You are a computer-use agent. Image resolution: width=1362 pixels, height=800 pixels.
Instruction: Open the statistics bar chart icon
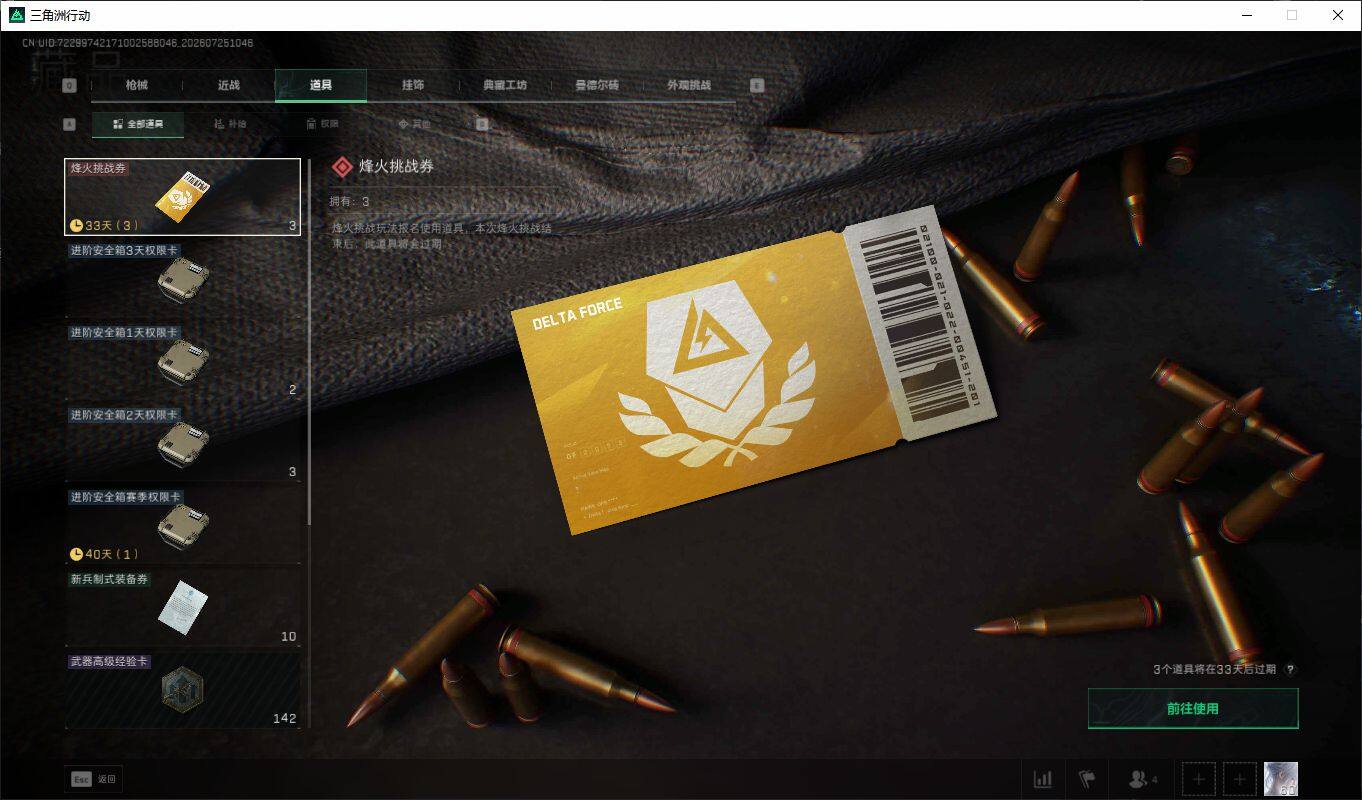point(1043,779)
